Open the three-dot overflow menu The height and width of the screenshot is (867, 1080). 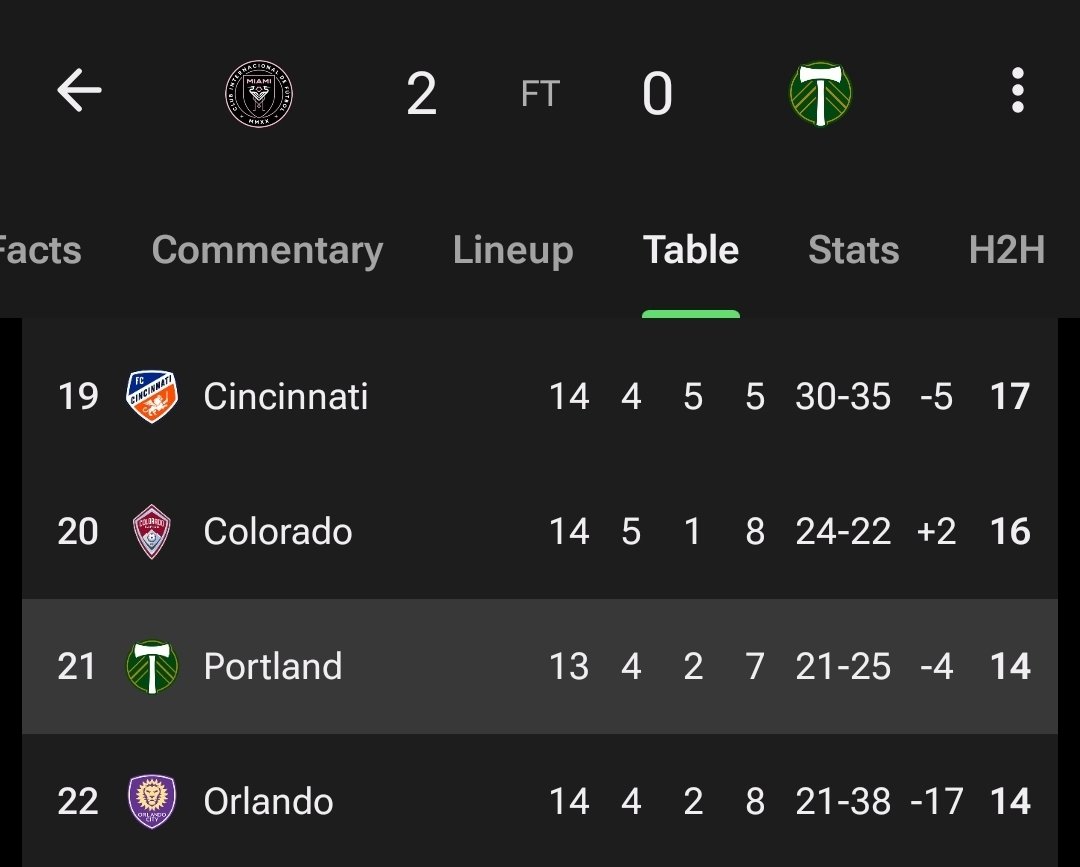[1017, 90]
